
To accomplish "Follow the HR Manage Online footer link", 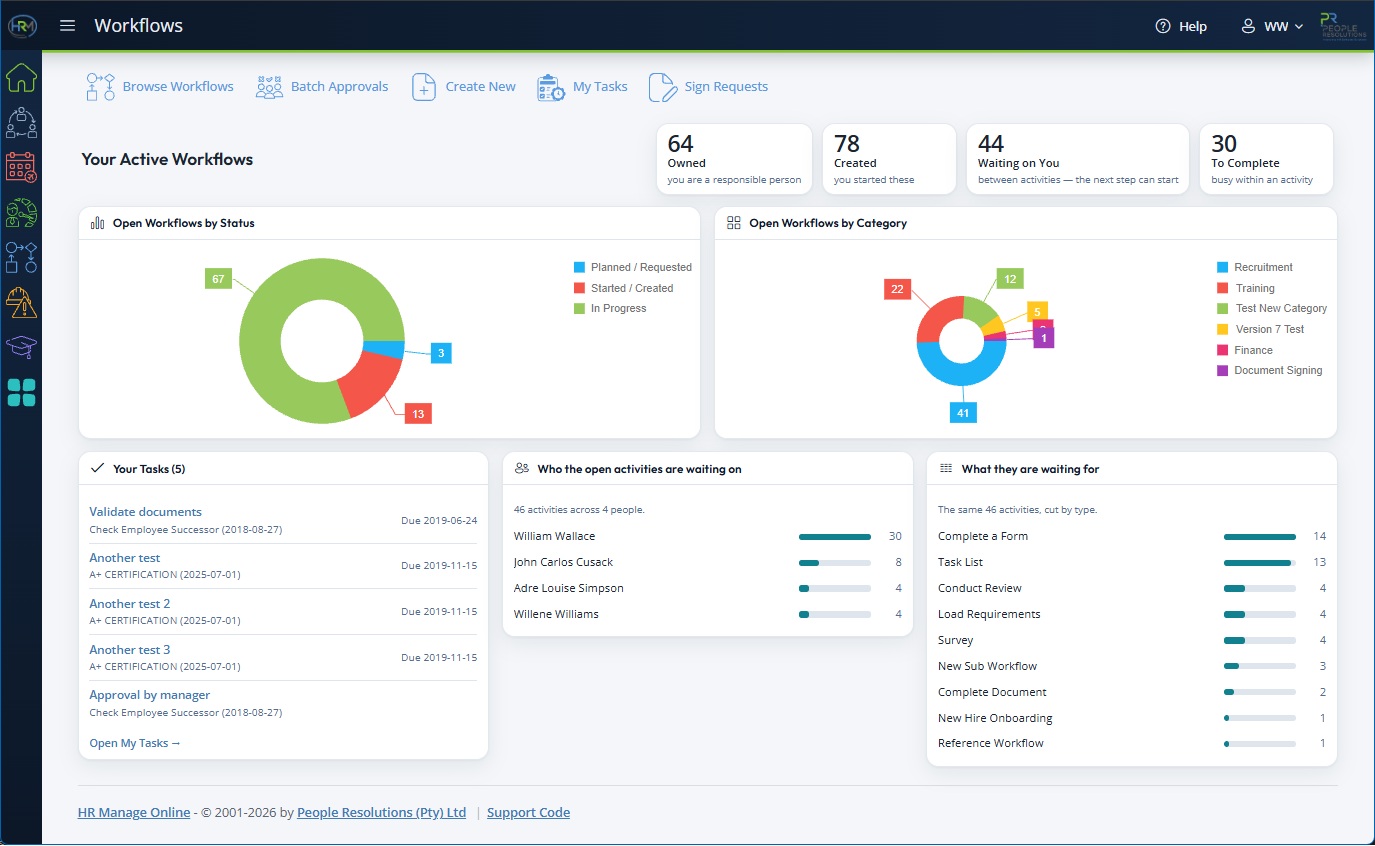I will (134, 813).
